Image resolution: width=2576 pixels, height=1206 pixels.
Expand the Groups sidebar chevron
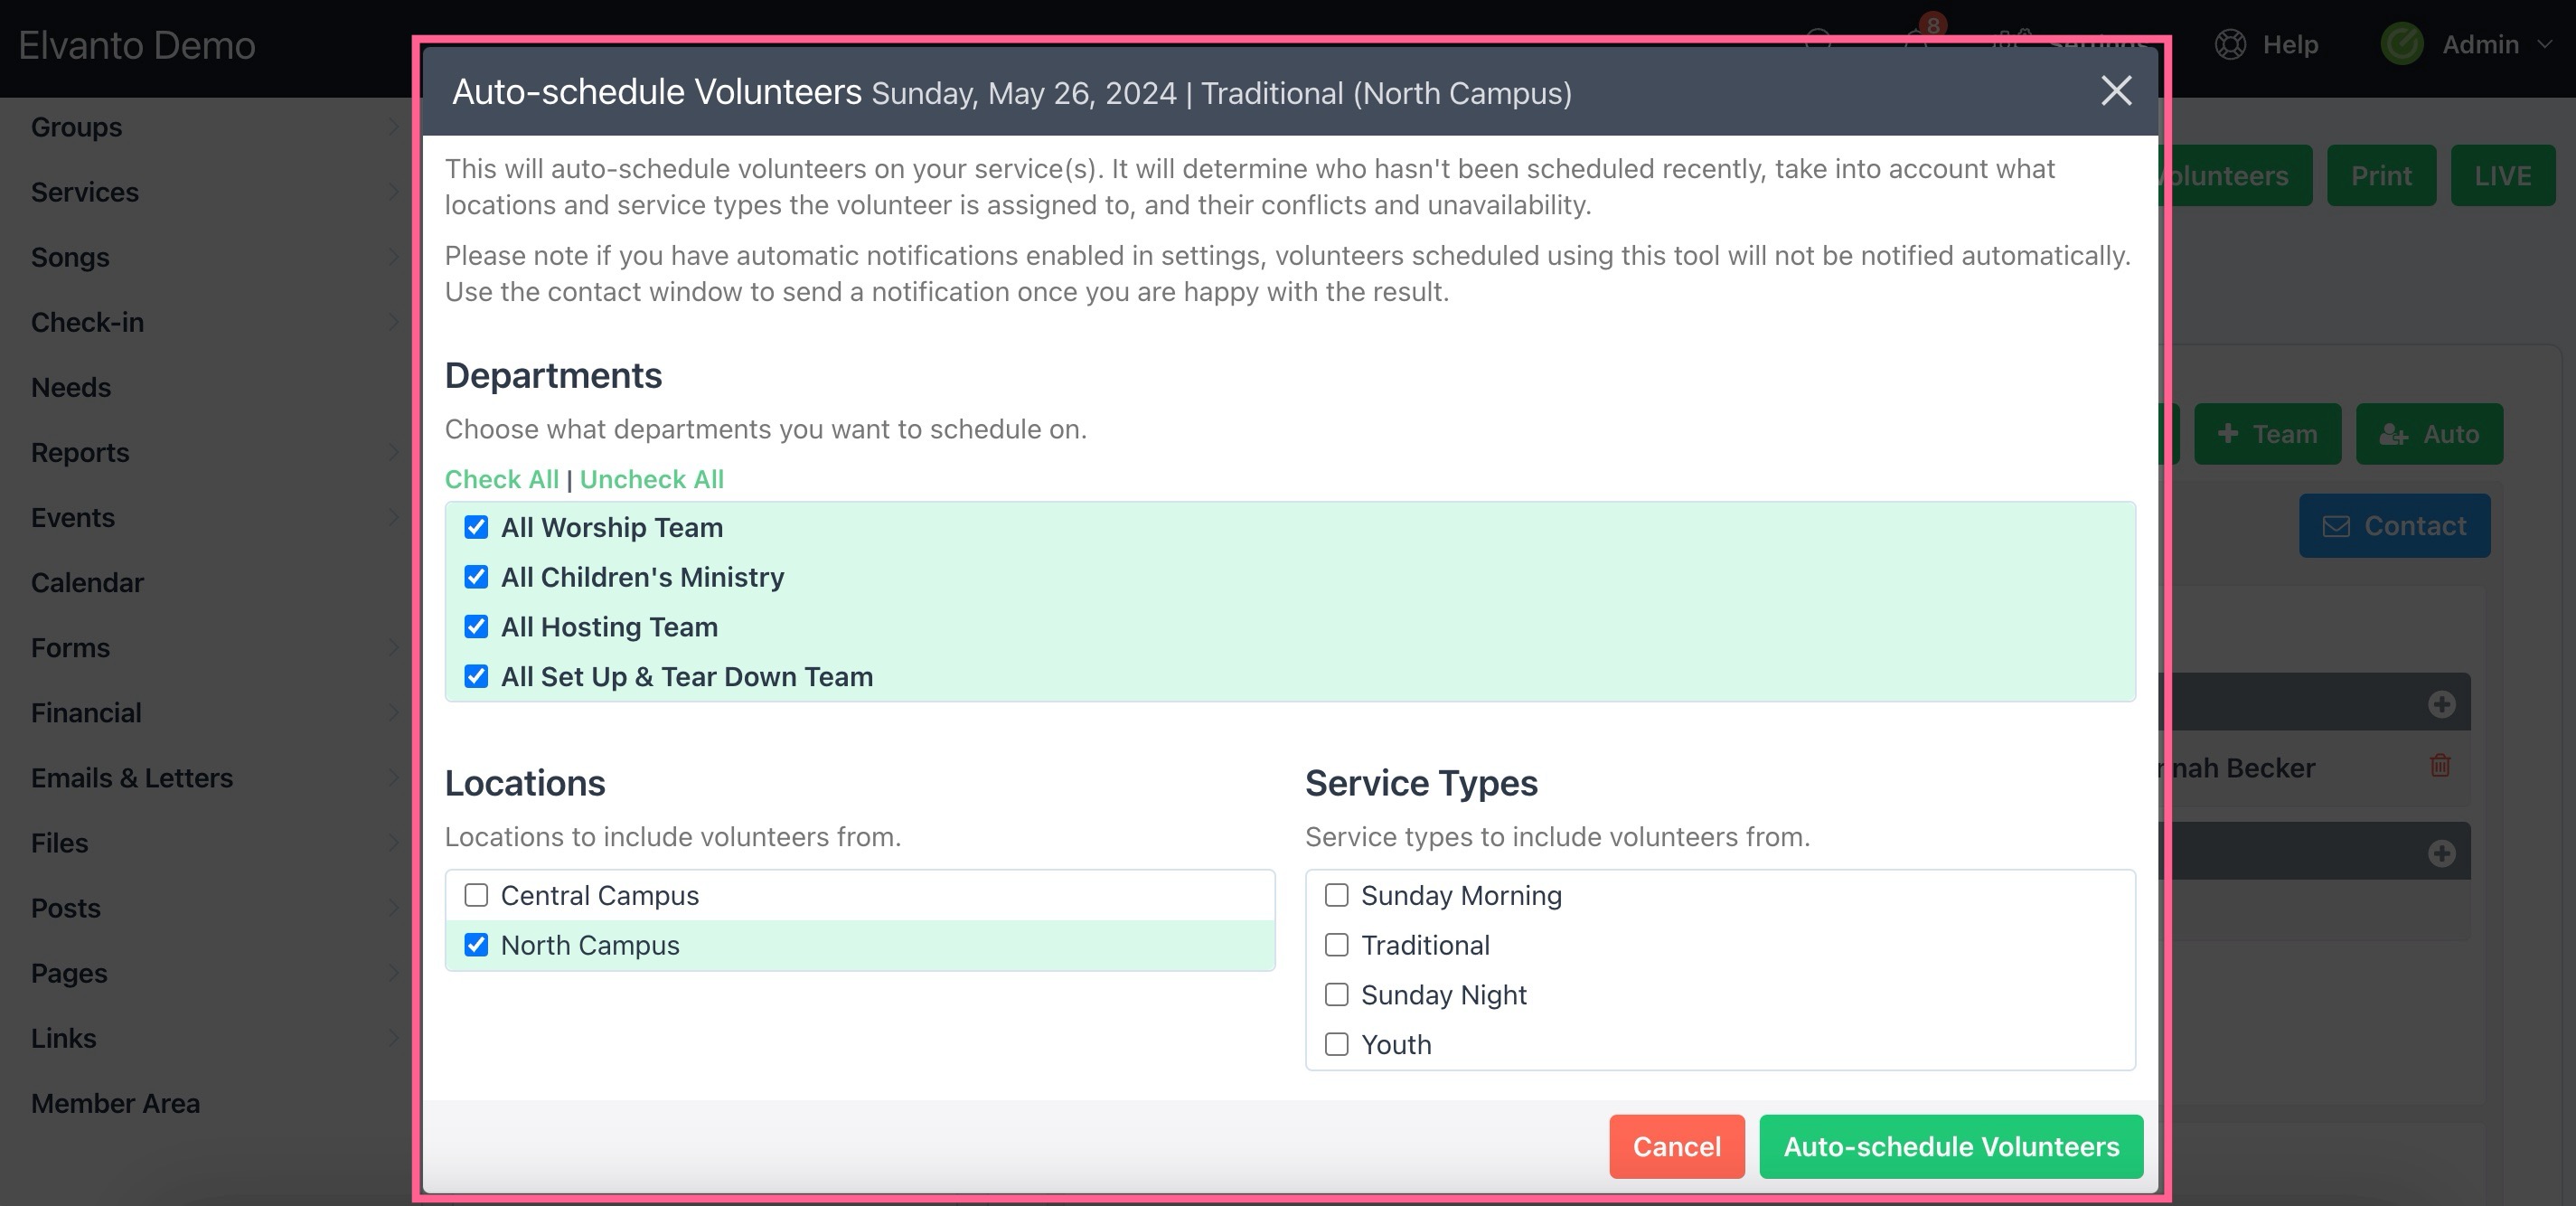[393, 127]
